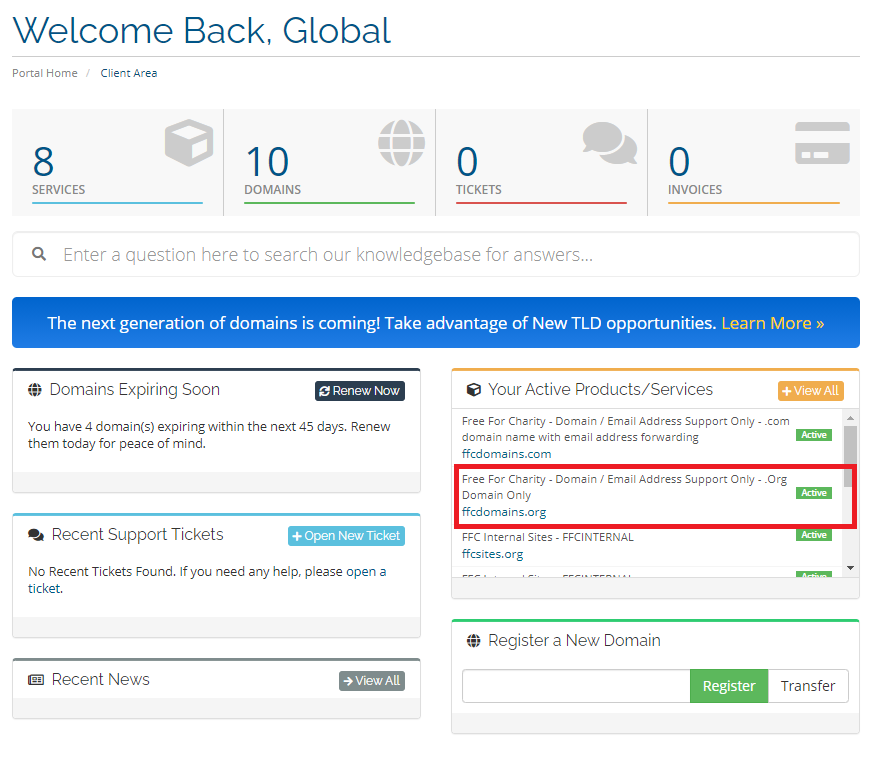The width and height of the screenshot is (896, 774).
Task: Click the Tickets speech bubble icon
Action: [x=610, y=143]
